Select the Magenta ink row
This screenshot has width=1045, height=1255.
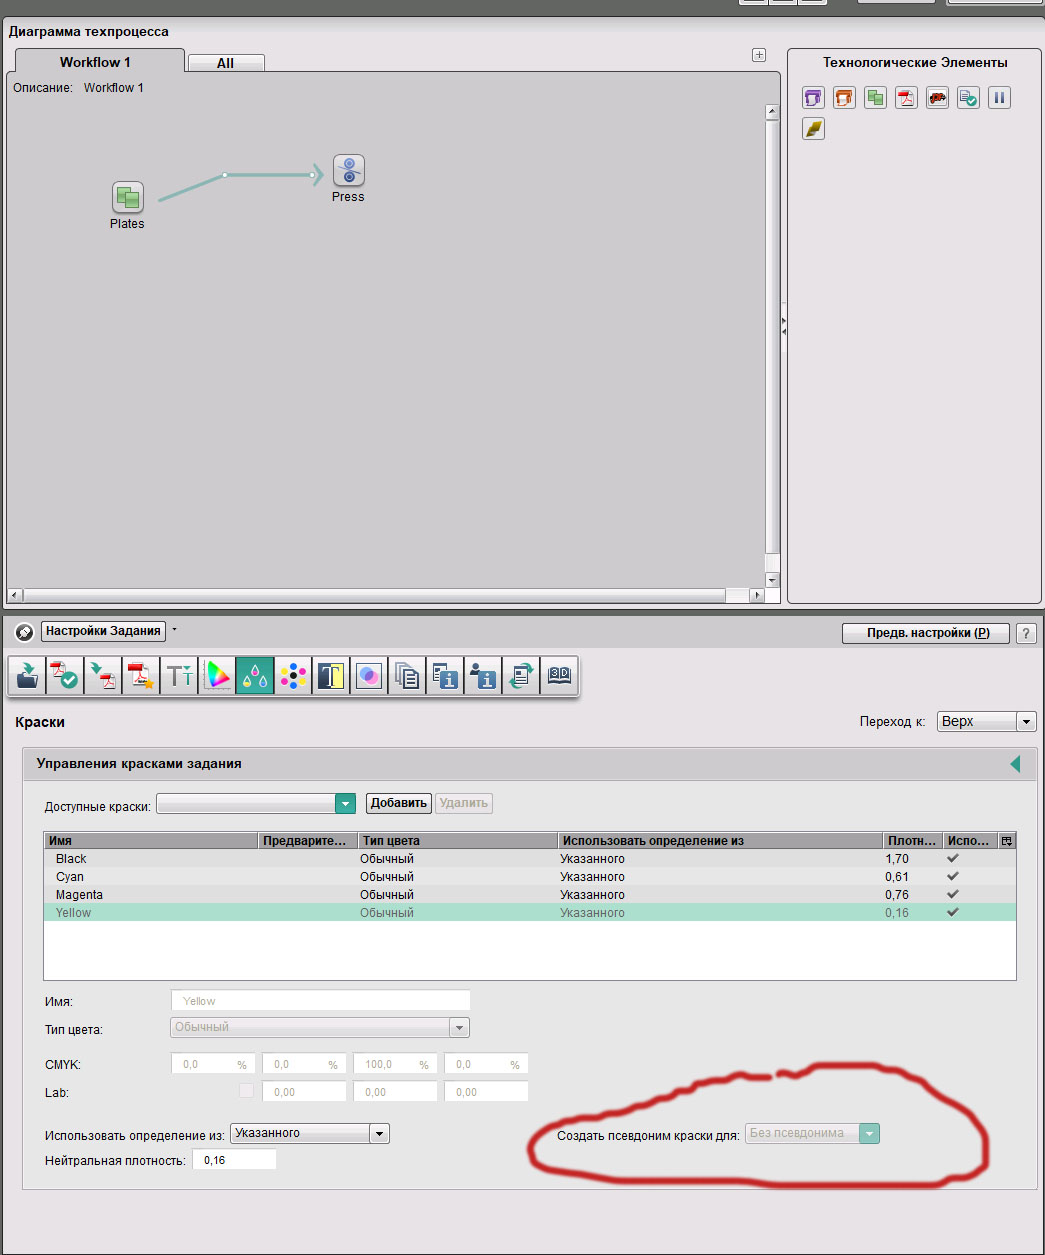[530, 894]
